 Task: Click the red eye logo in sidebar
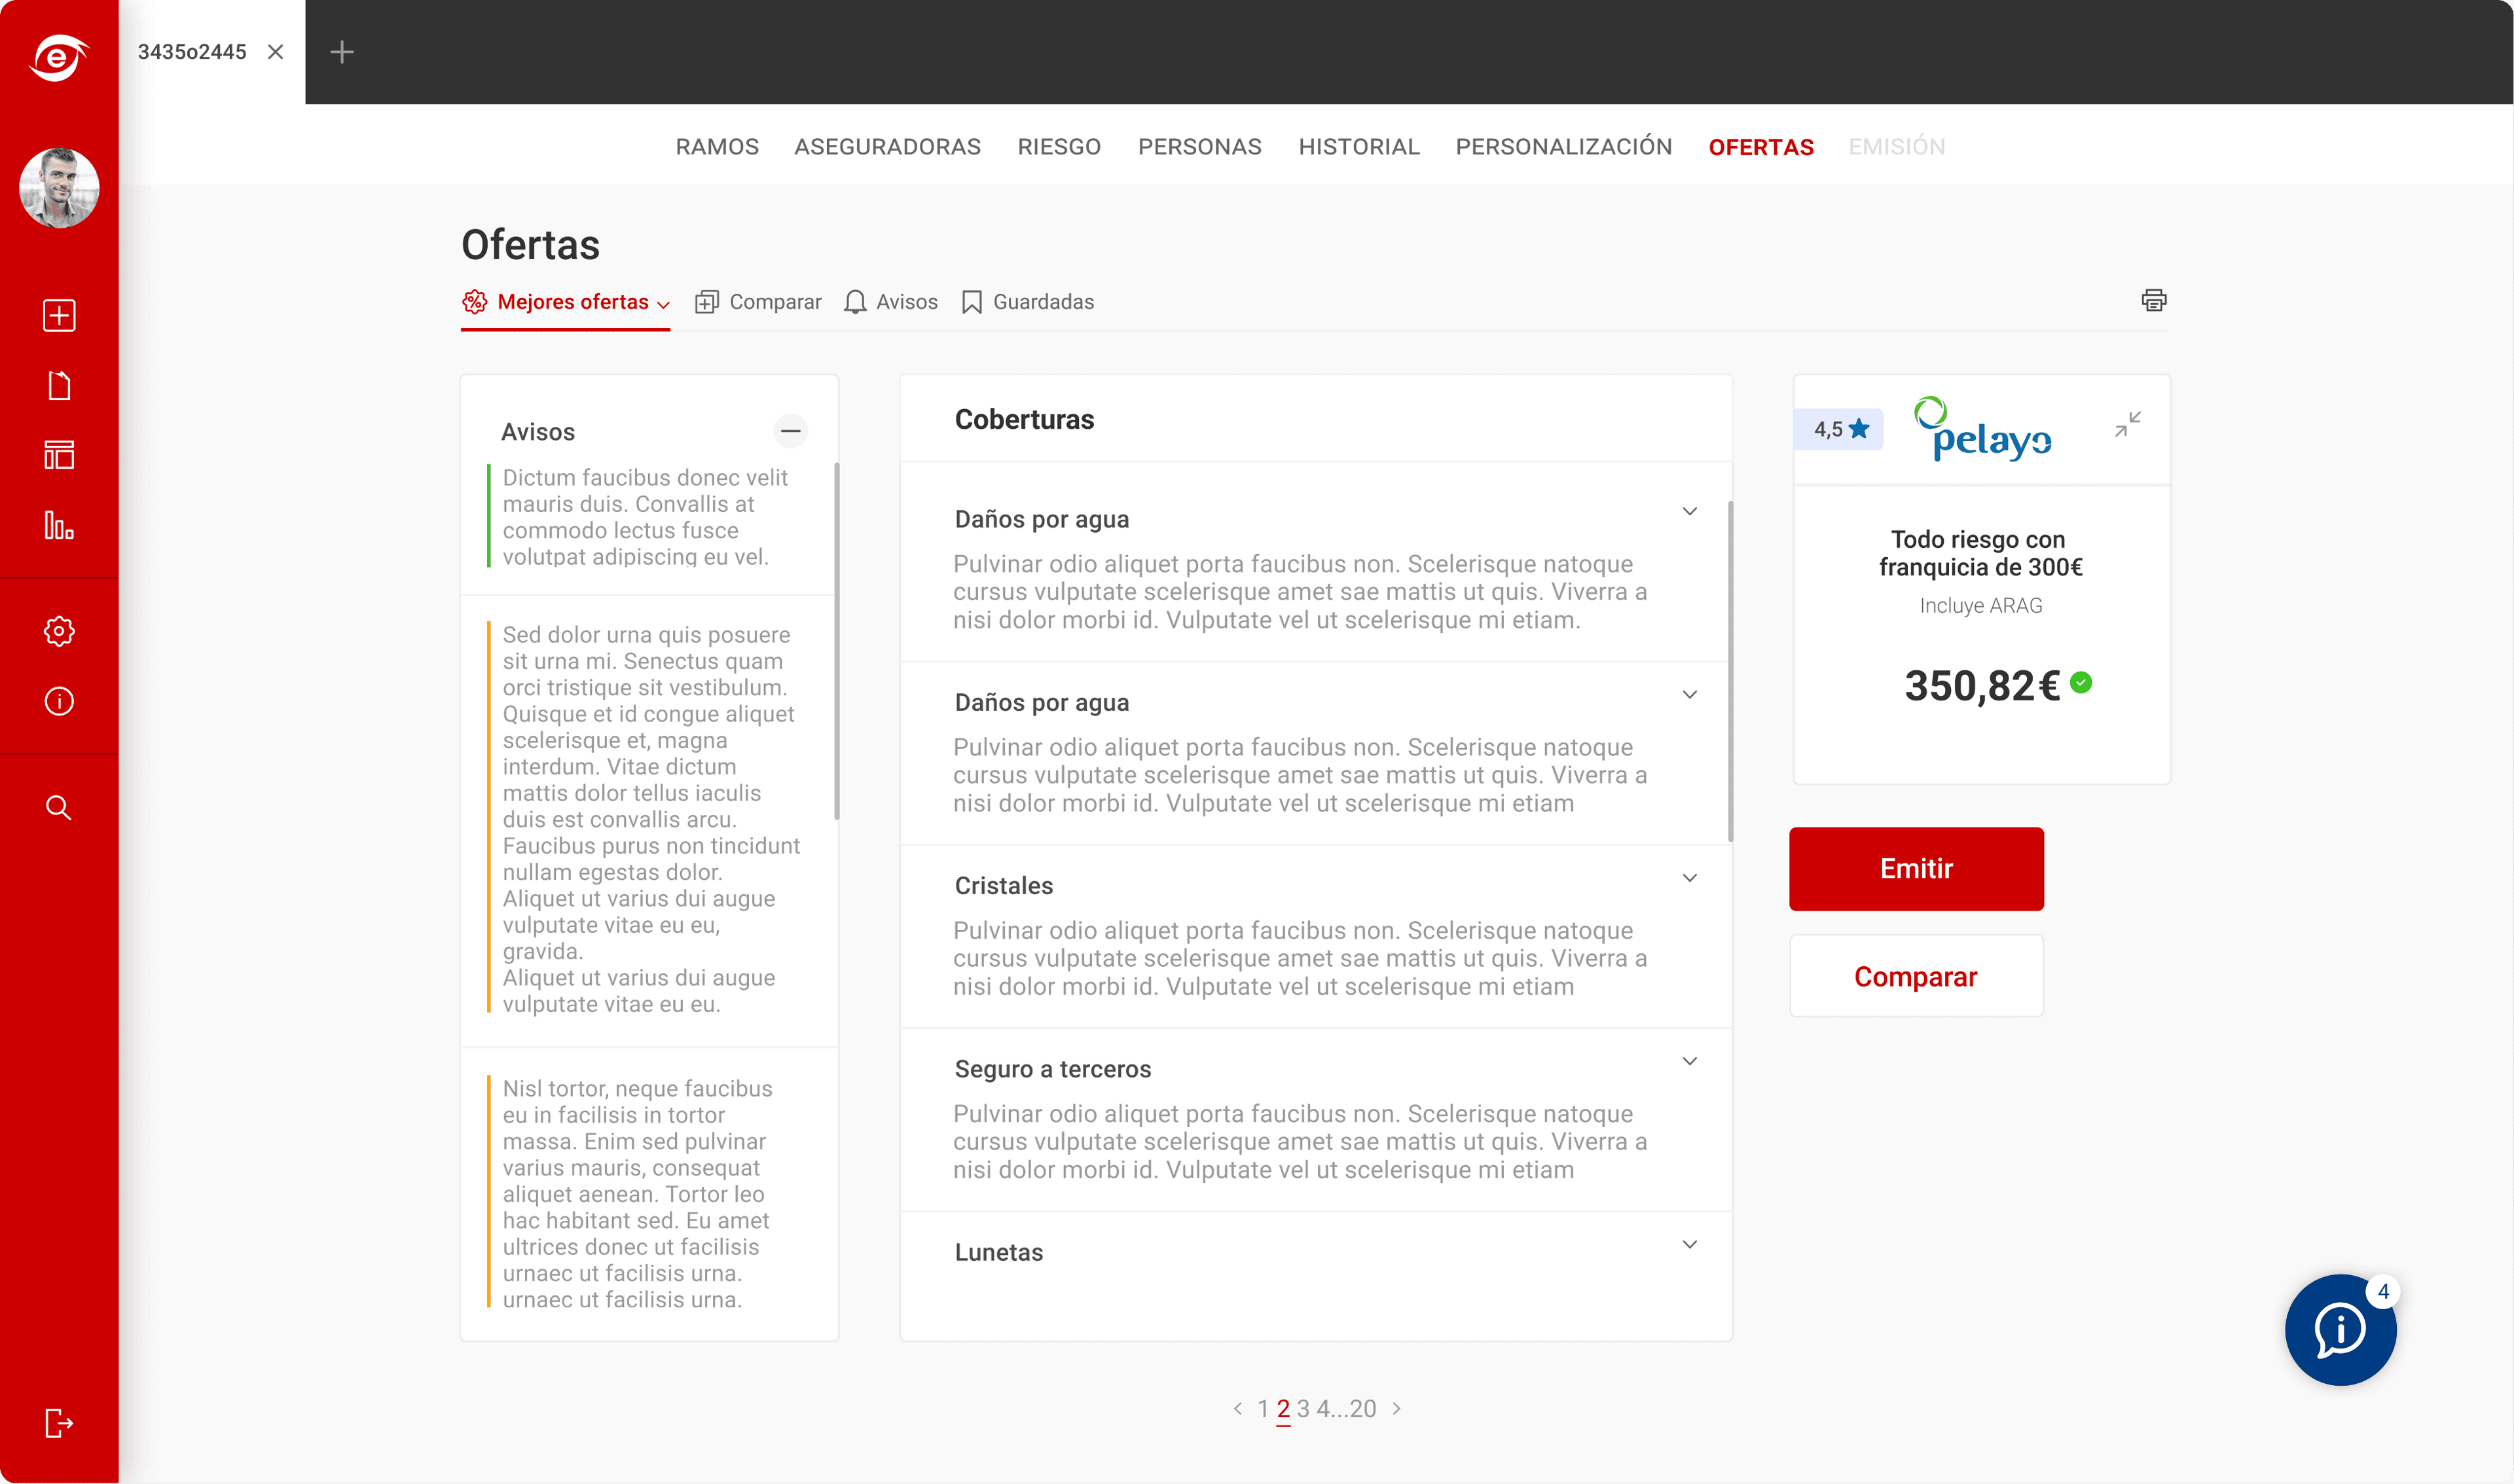tap(59, 57)
